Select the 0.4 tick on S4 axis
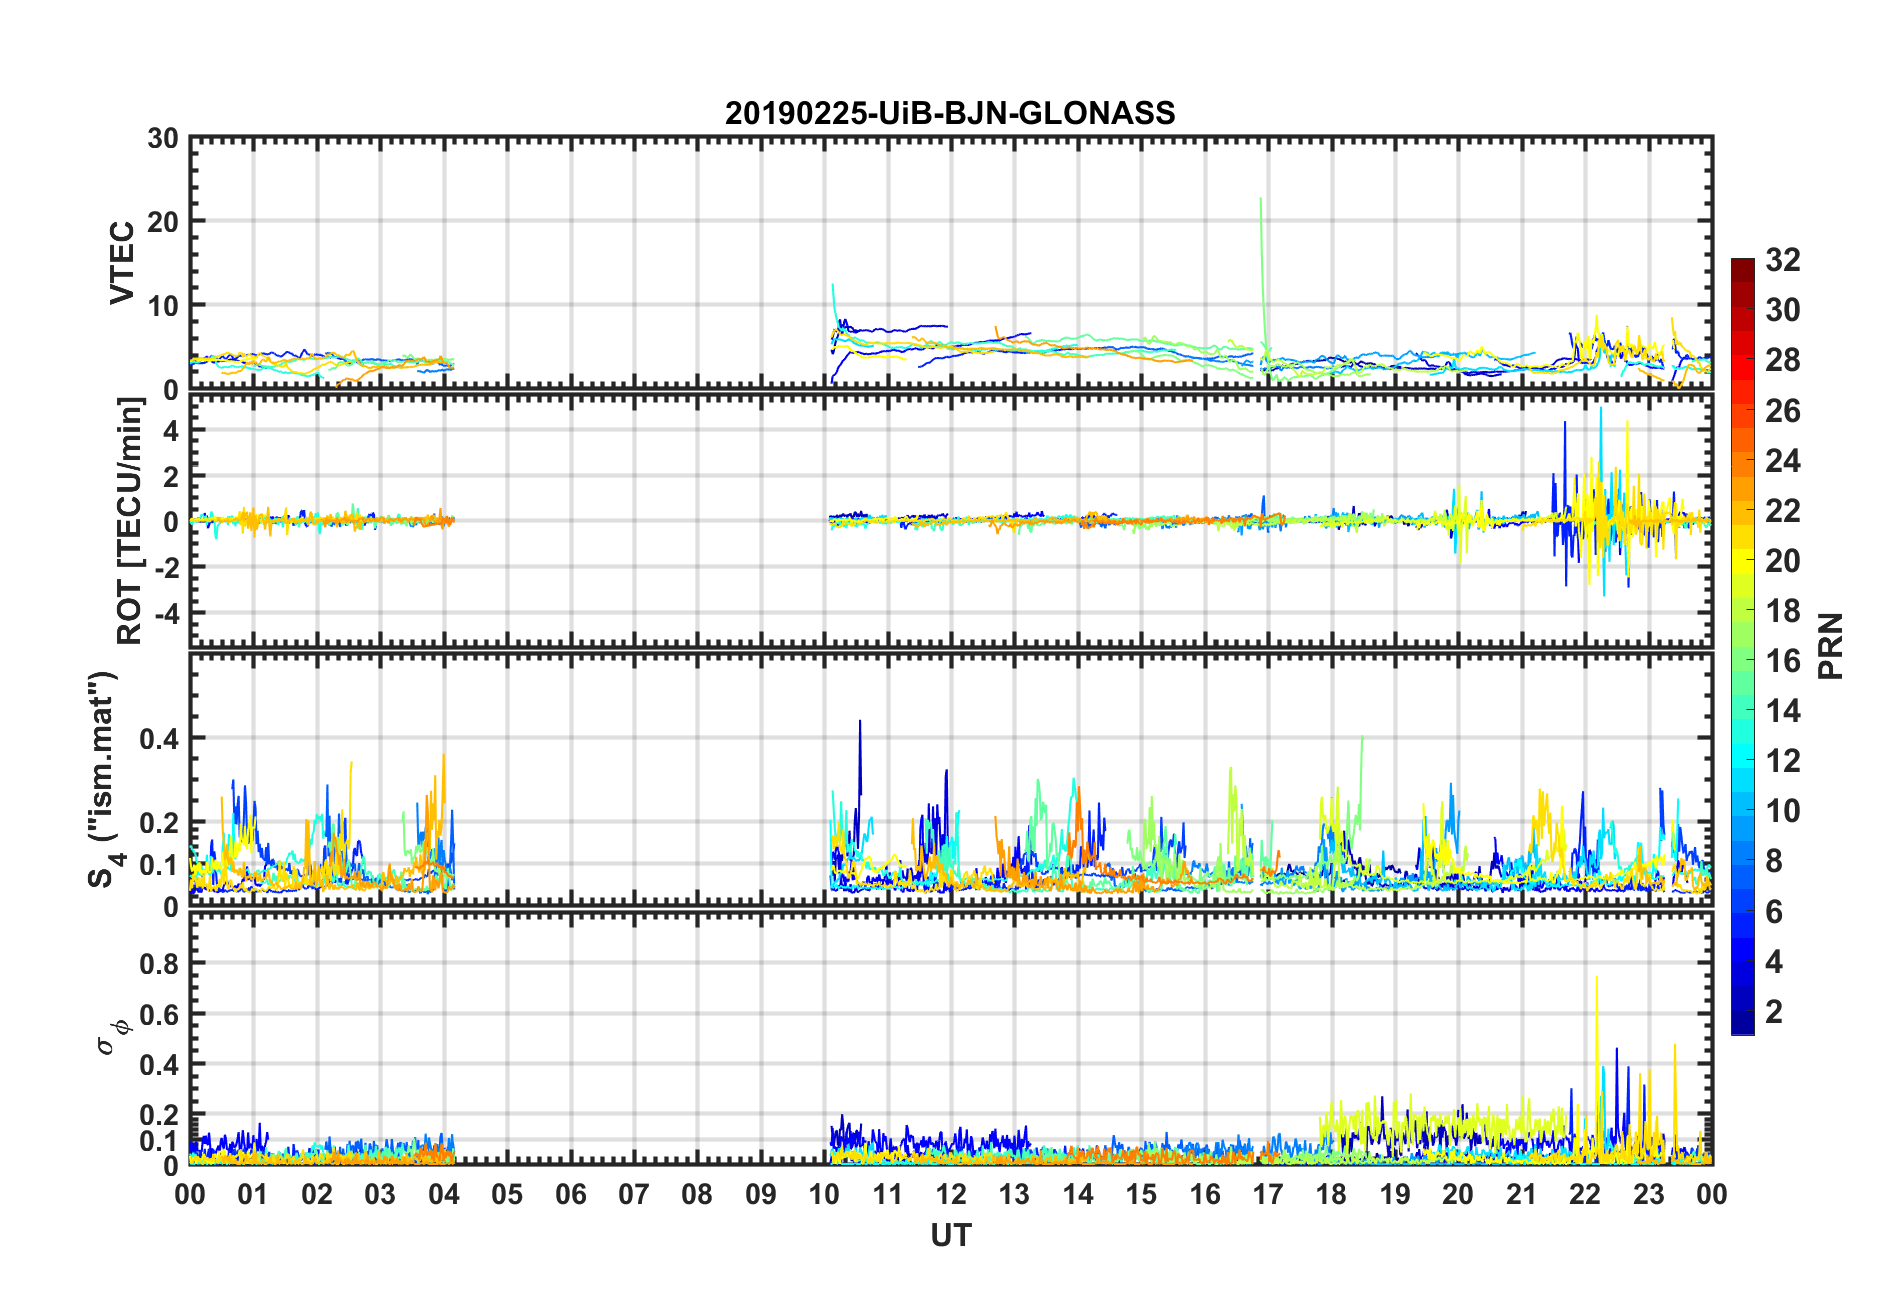The image size is (1902, 1292). 160,739
